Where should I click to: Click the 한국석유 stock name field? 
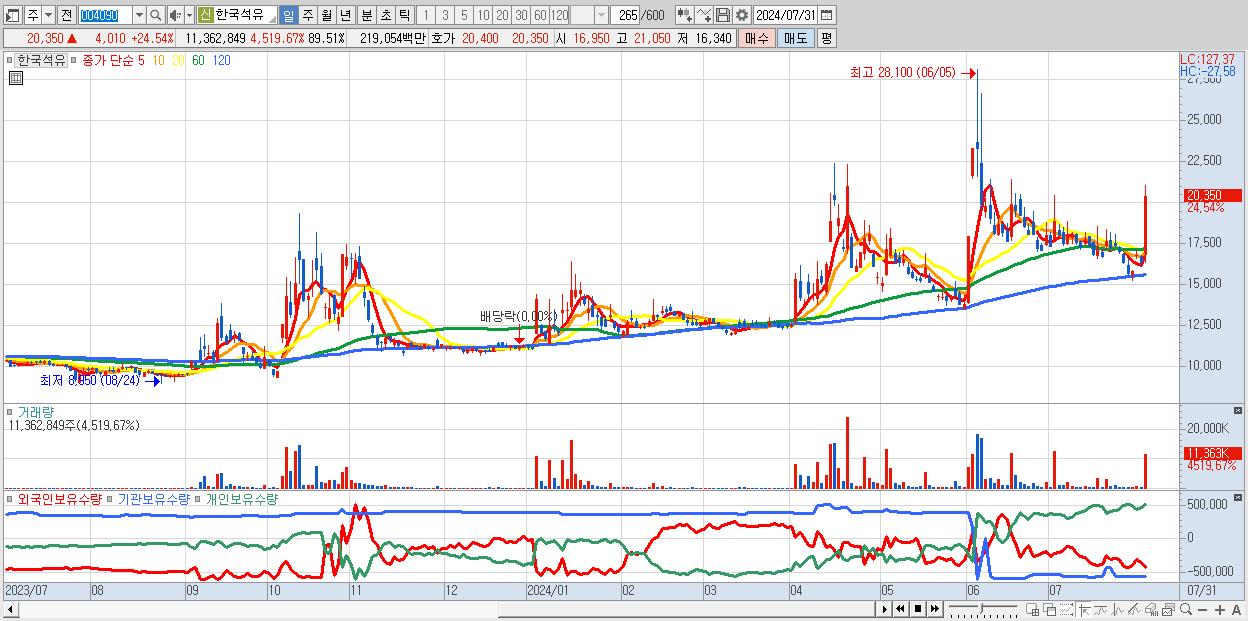pos(238,15)
